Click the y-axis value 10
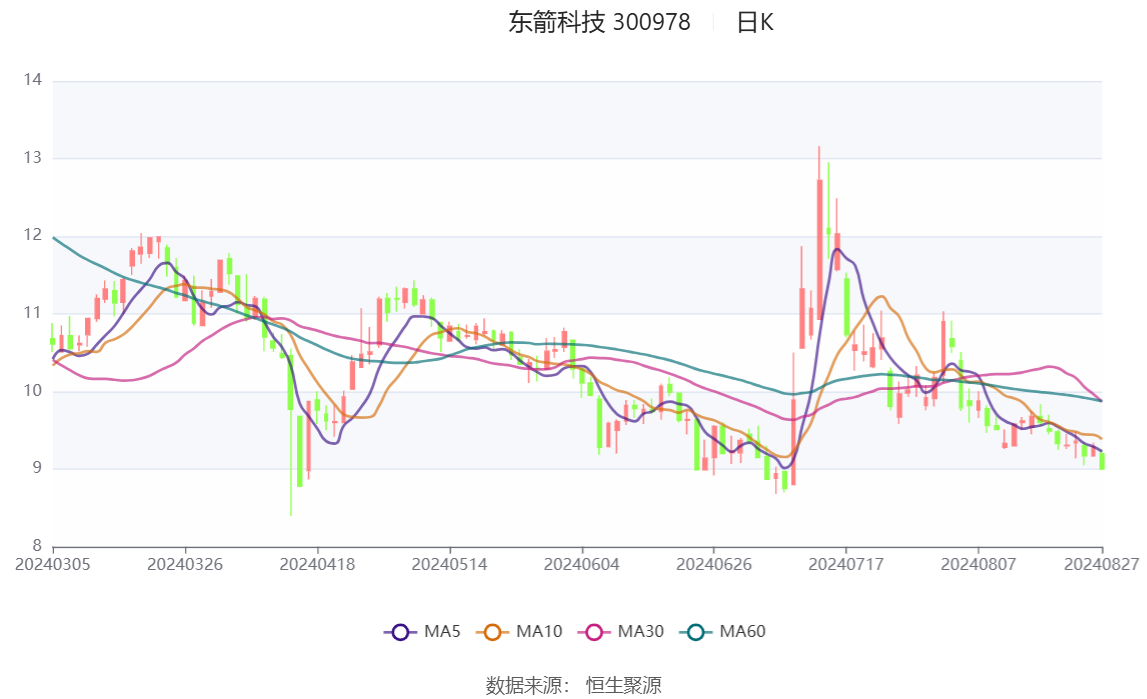 pos(33,390)
